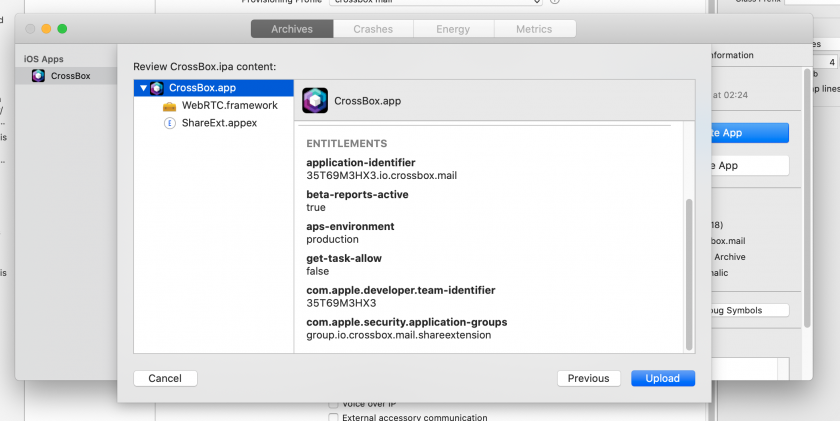Viewport: 840px width, 421px height.
Task: Click CrossBox icon in iOS Apps sidebar
Action: [x=38, y=76]
